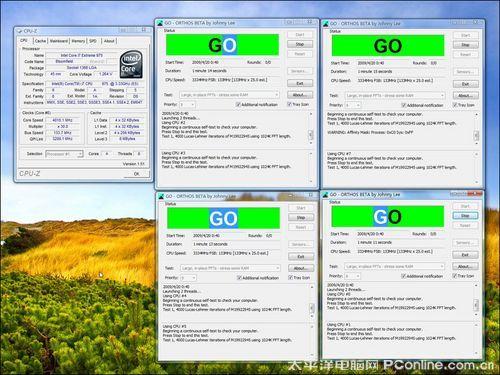Screen dimensions: 500x375
Task: Toggle Additional notification in Orthos CPU #7 window
Action: (x=422, y=105)
